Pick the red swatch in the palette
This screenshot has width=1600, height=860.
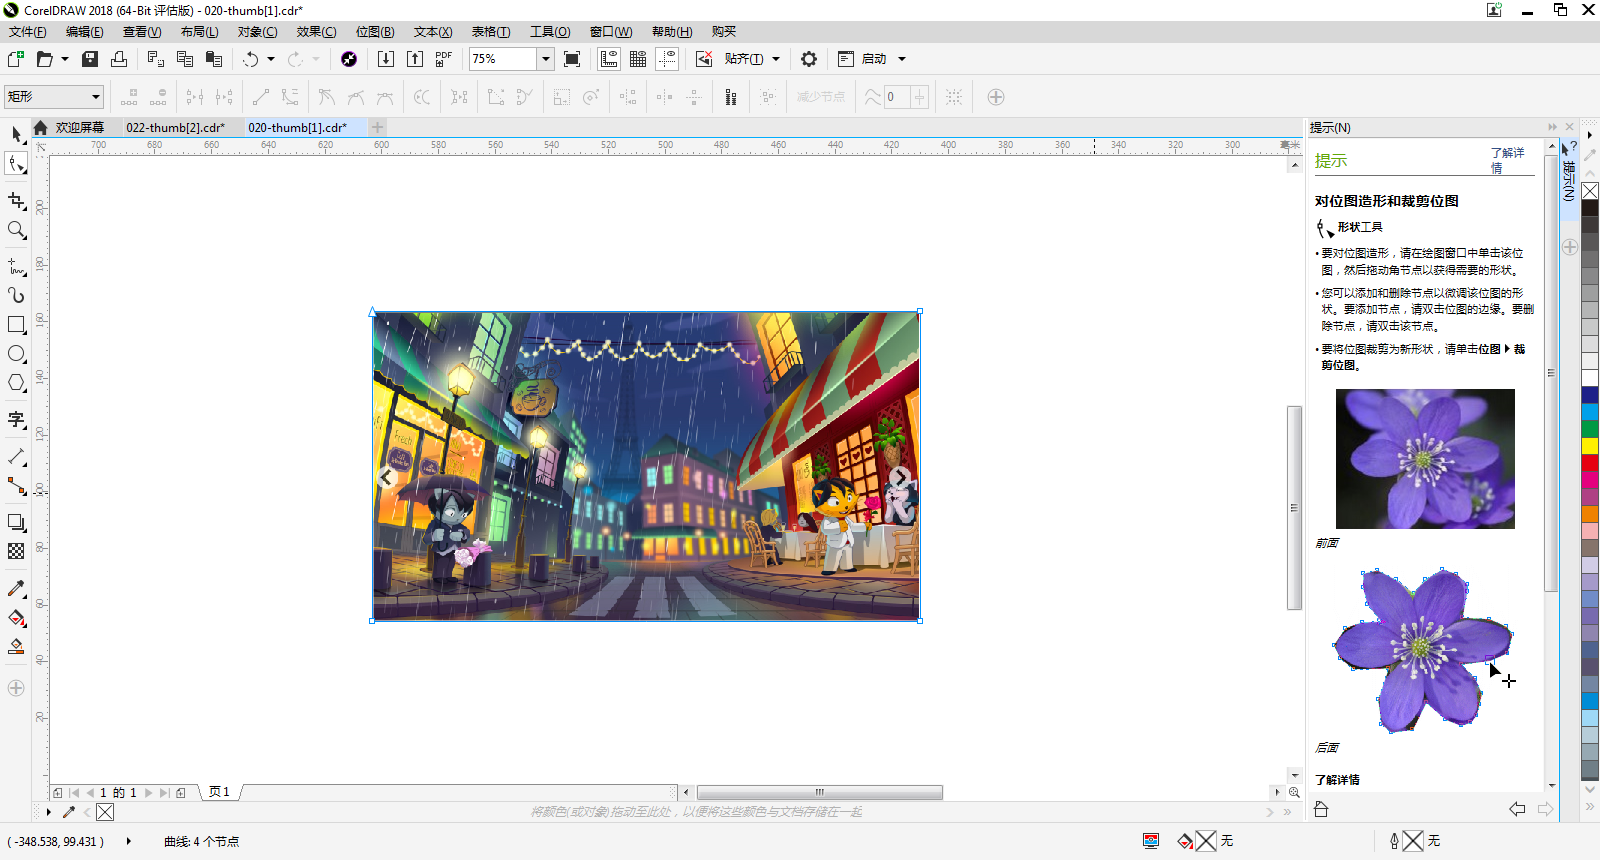pyautogui.click(x=1590, y=463)
